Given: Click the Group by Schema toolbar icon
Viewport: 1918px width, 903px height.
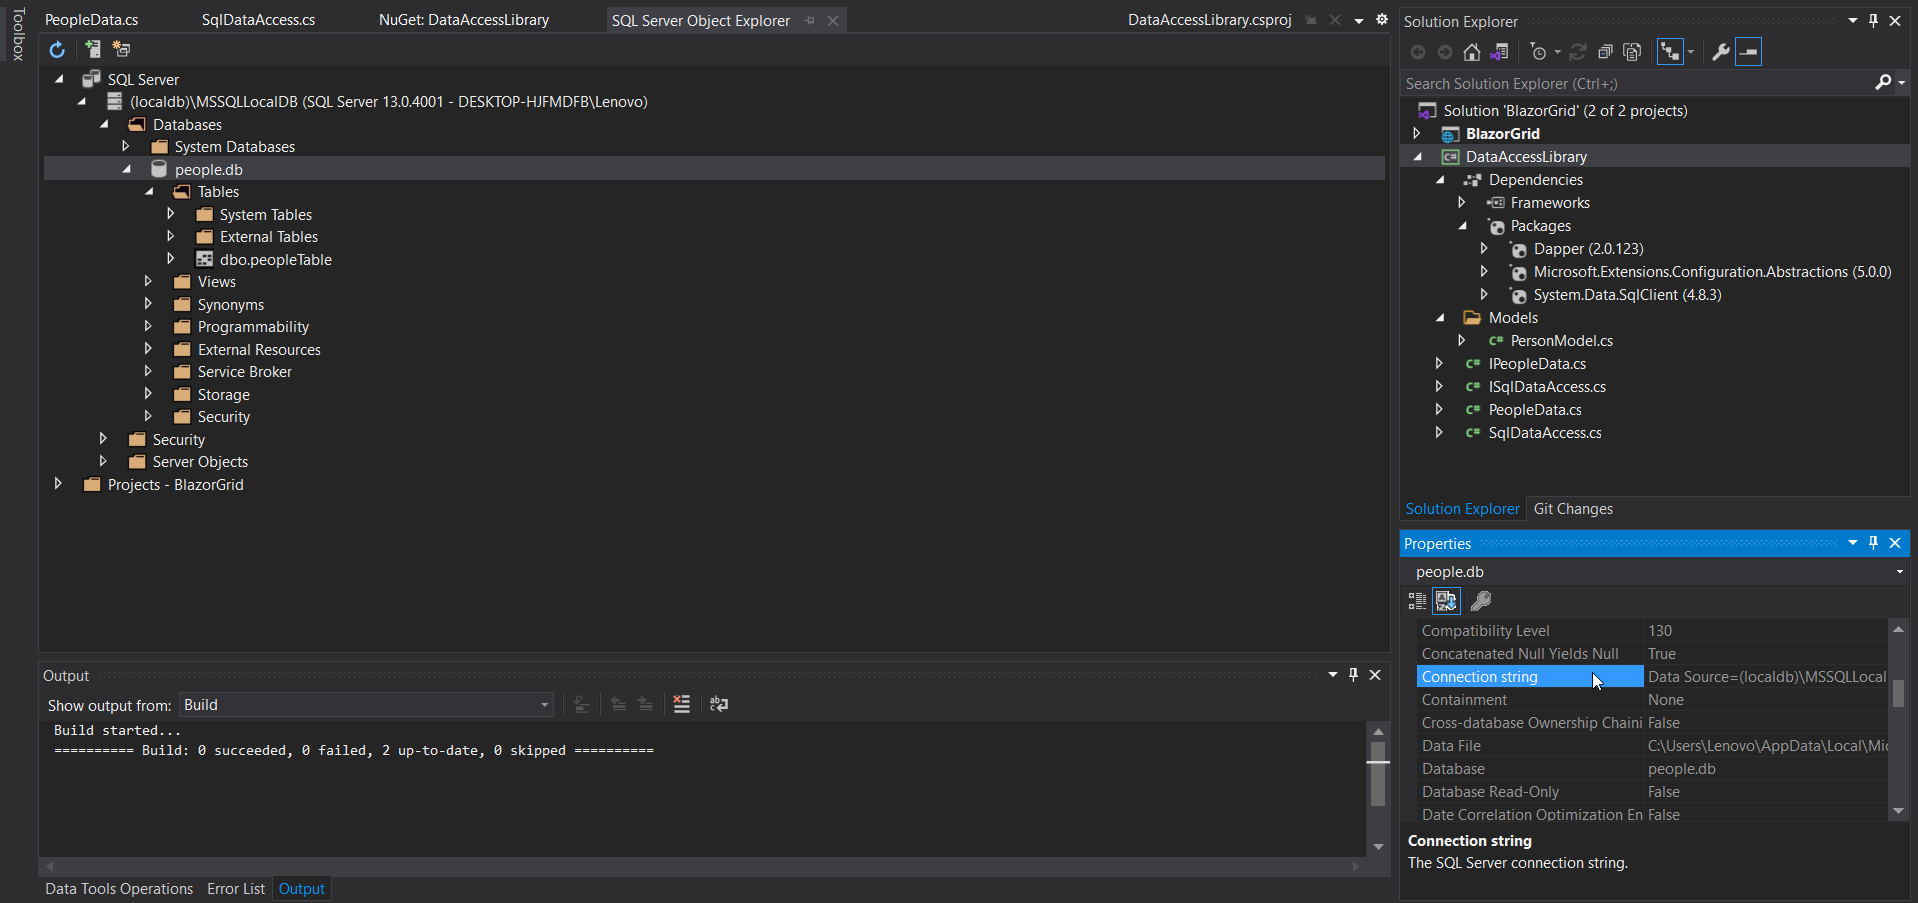Looking at the screenshot, I should coord(121,49).
